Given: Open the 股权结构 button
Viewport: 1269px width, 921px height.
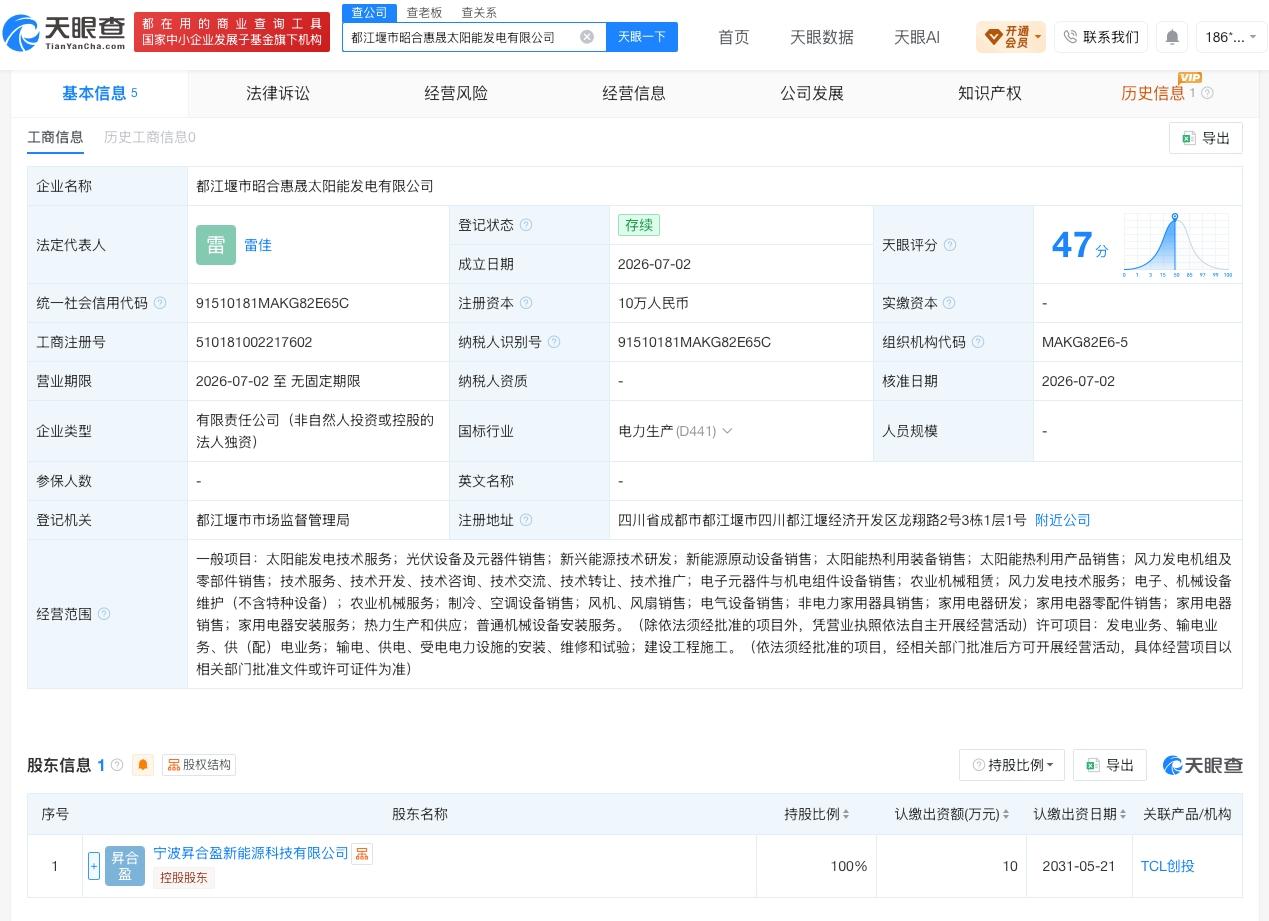Looking at the screenshot, I should 199,765.
